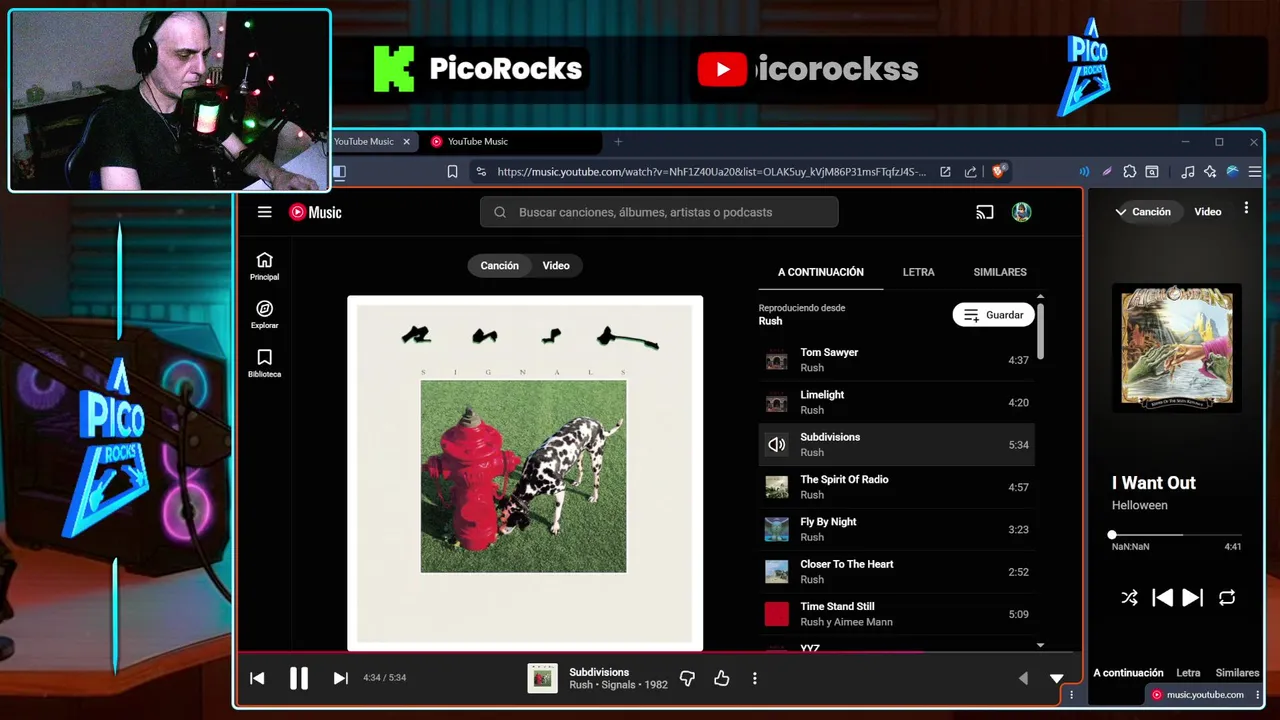Click the left triangle arrow in player bar

point(1023,678)
